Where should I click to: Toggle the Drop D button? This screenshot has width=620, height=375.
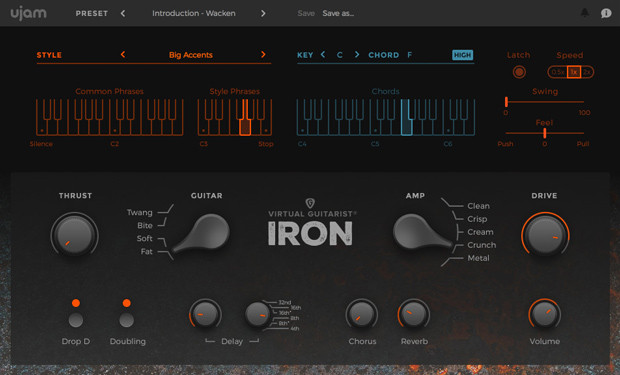tap(76, 320)
